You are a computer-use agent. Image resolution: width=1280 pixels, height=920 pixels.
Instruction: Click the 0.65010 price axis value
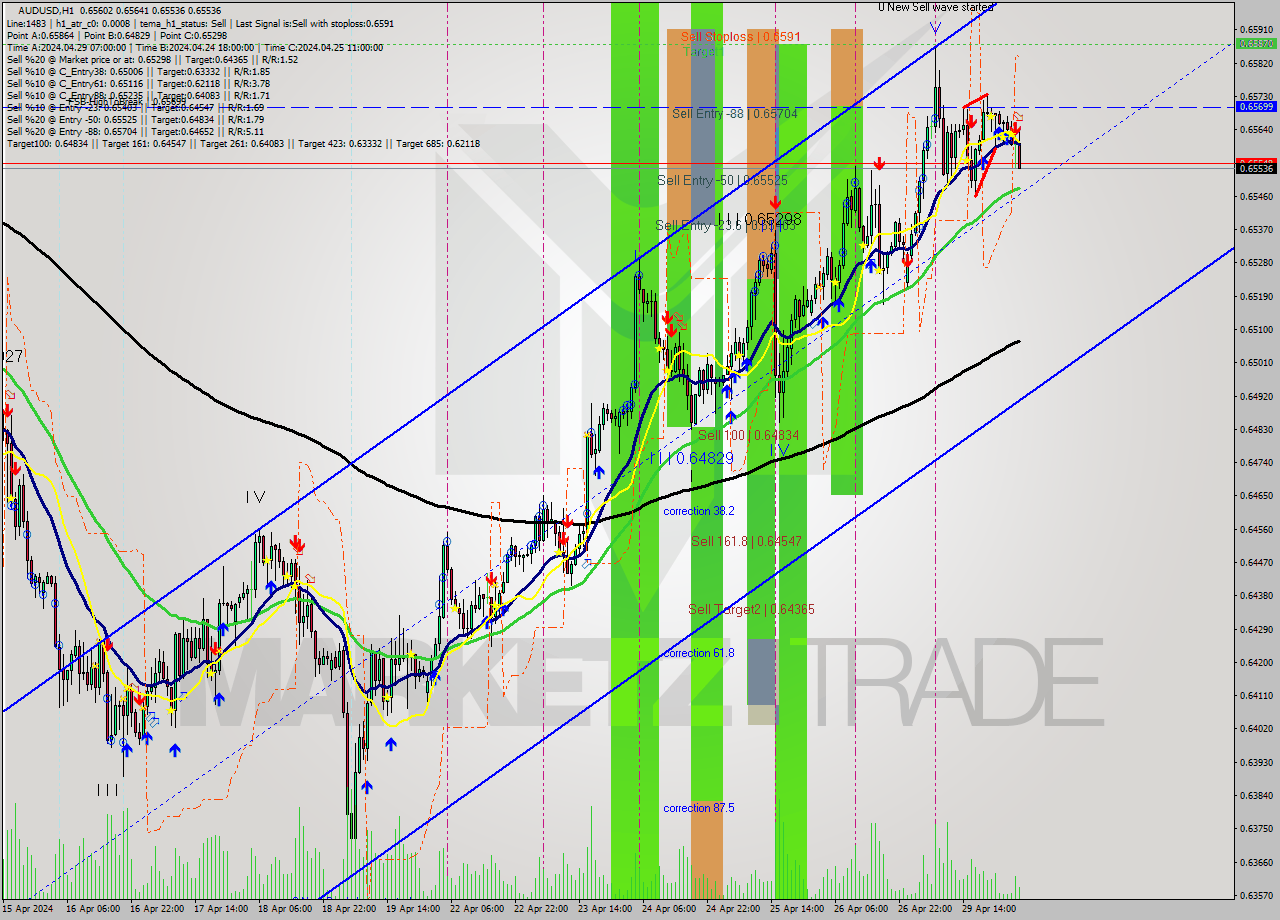(1257, 362)
